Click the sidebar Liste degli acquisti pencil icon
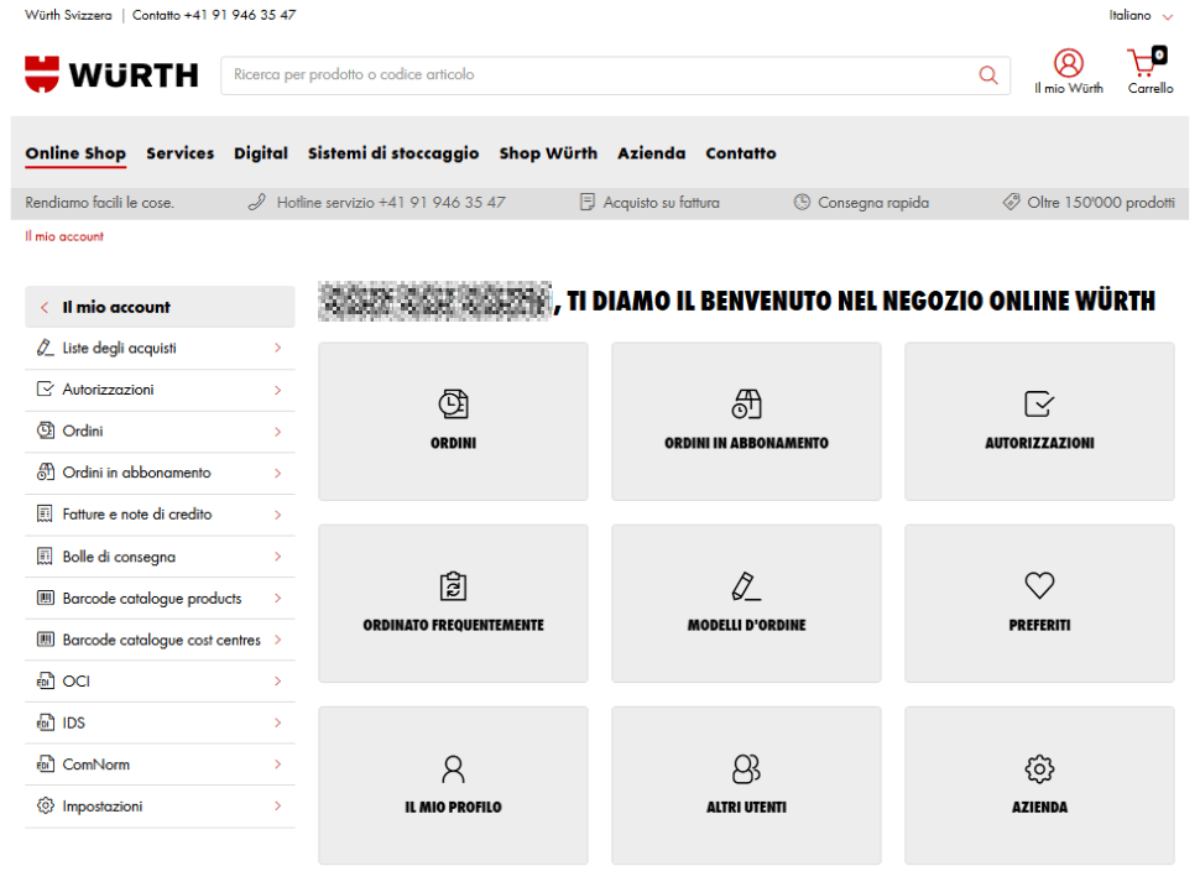Screen dimensions: 1200x886 [45, 348]
